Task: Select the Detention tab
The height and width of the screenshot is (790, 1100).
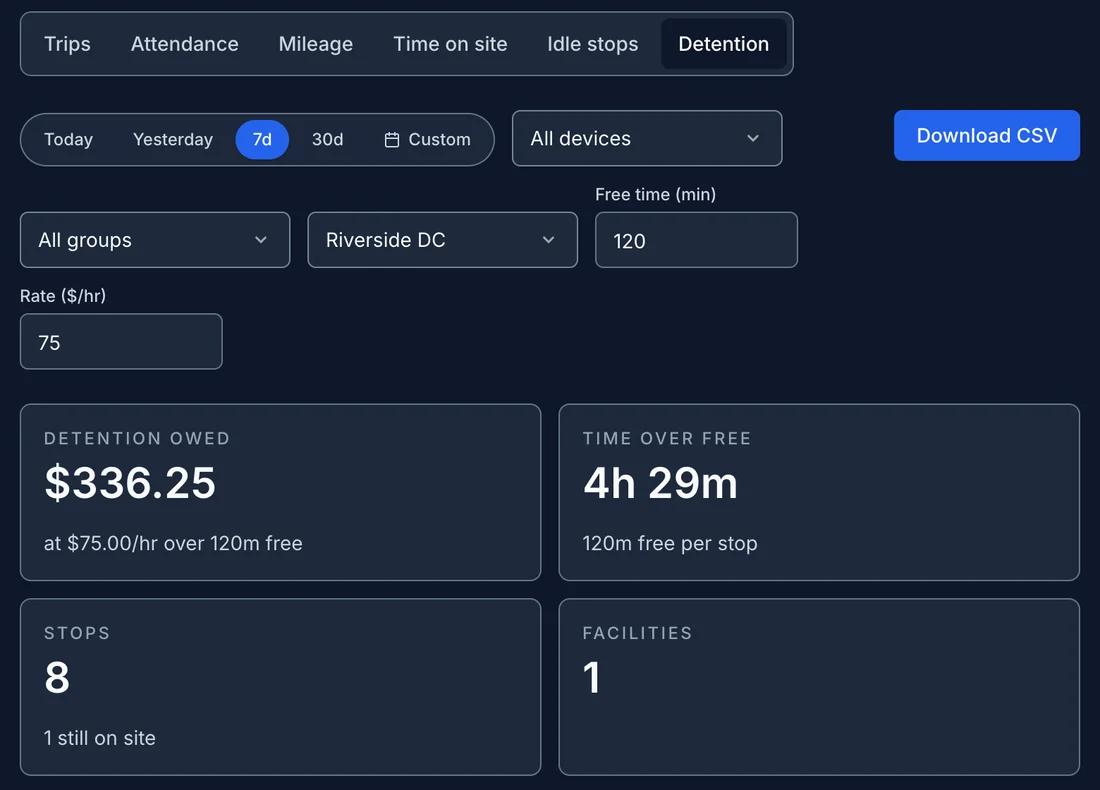Action: click(x=723, y=43)
